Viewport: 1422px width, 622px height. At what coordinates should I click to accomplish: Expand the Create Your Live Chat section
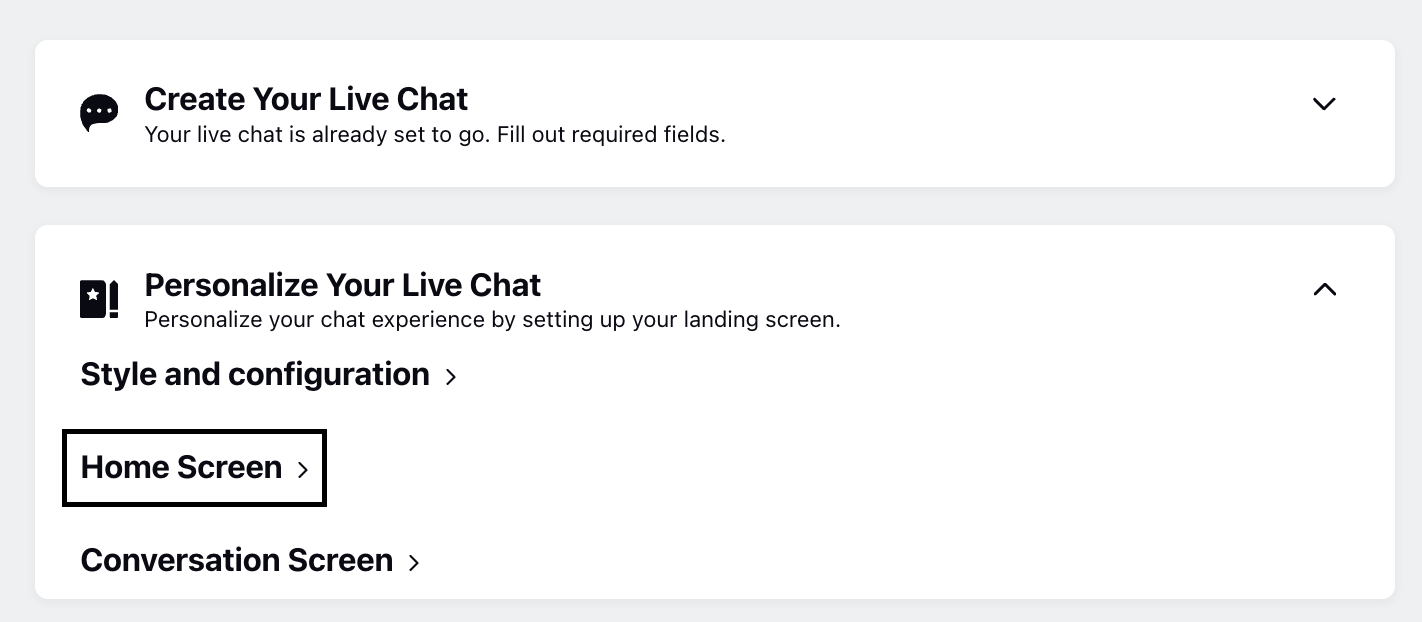tap(1324, 103)
